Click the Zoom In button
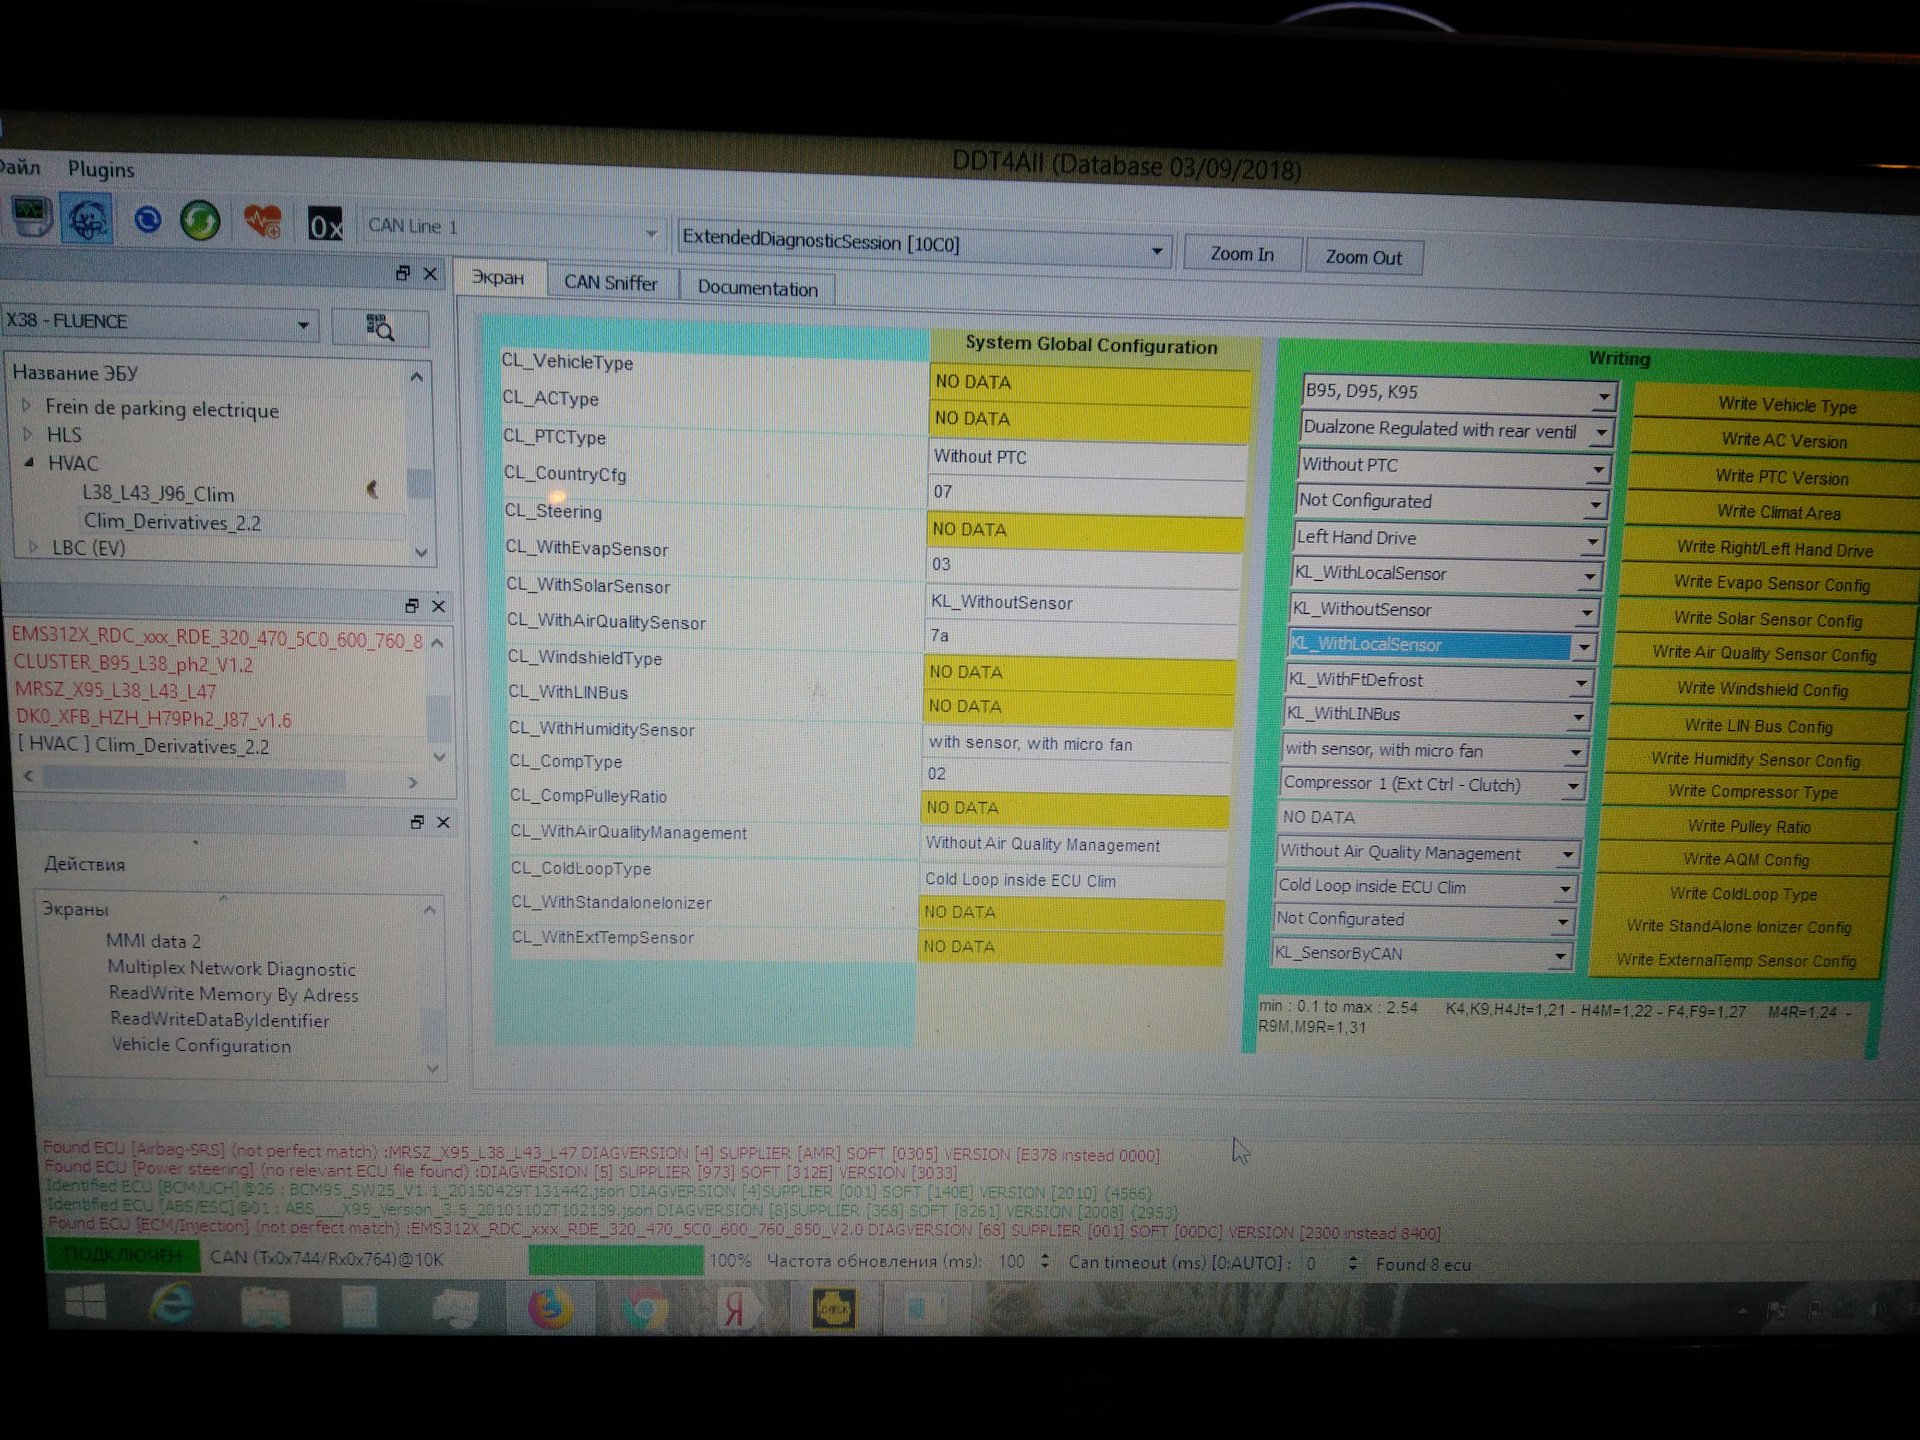The width and height of the screenshot is (1920, 1440). (1242, 254)
